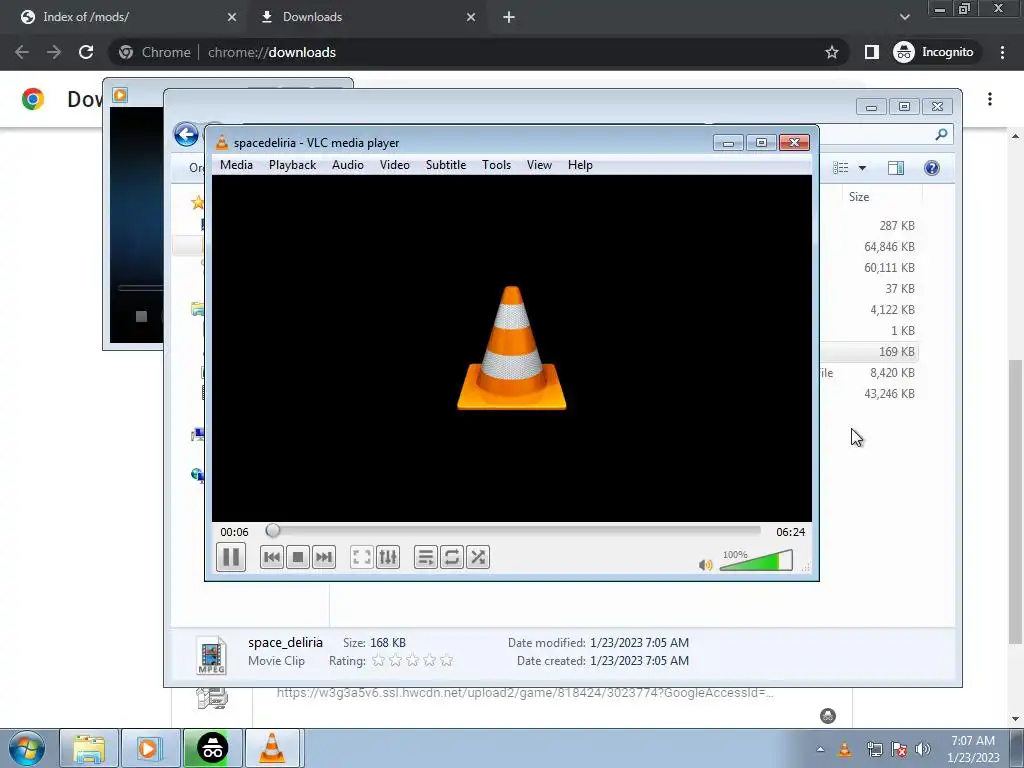Toggle loop mode in VLC
This screenshot has width=1024, height=768.
(x=452, y=557)
